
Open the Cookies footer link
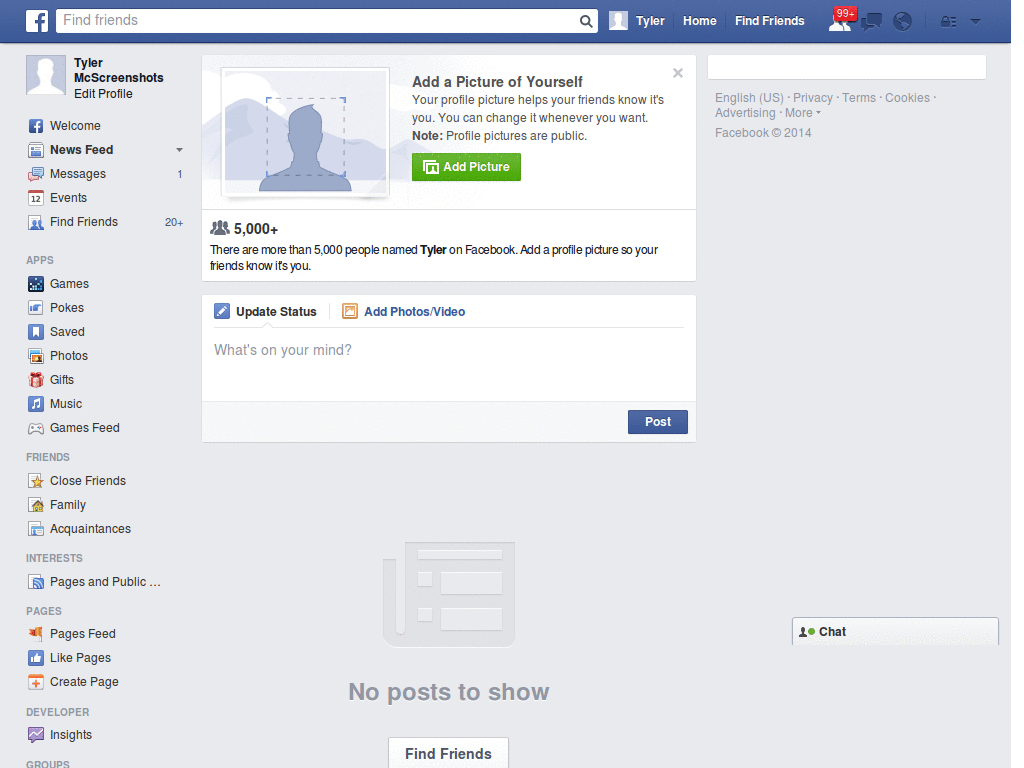click(x=907, y=98)
